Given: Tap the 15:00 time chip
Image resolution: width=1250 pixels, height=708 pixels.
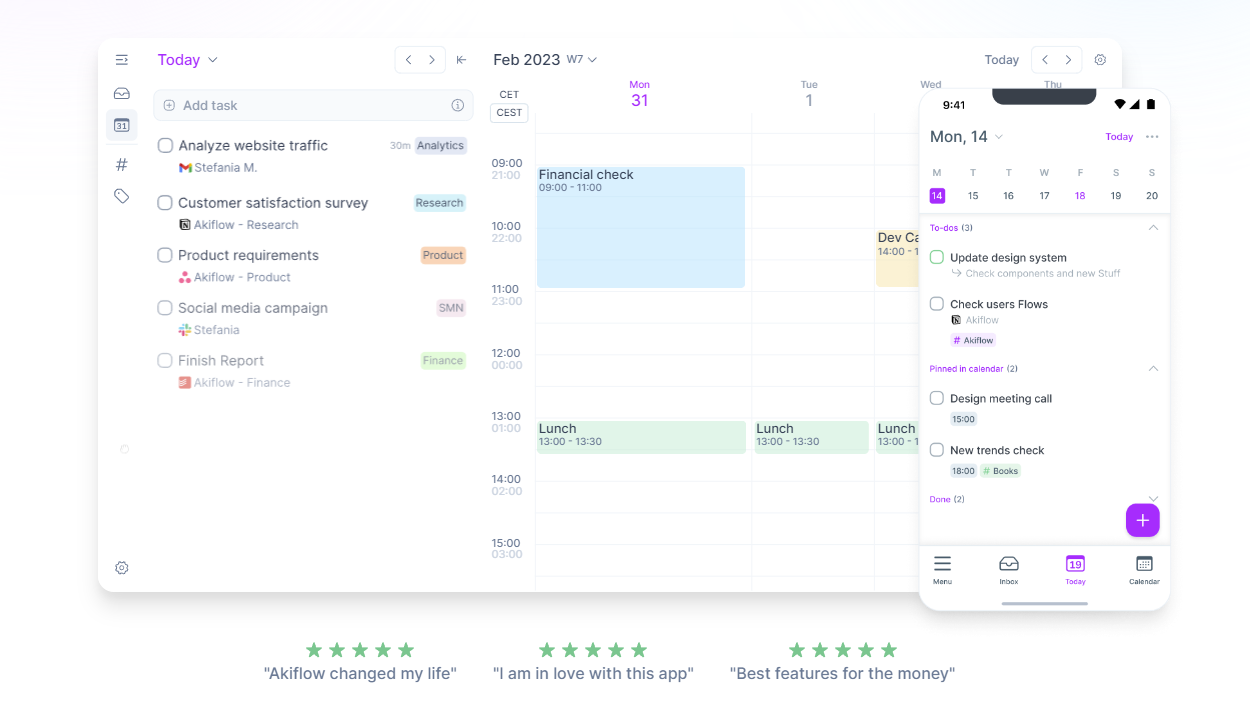Looking at the screenshot, I should tap(963, 419).
